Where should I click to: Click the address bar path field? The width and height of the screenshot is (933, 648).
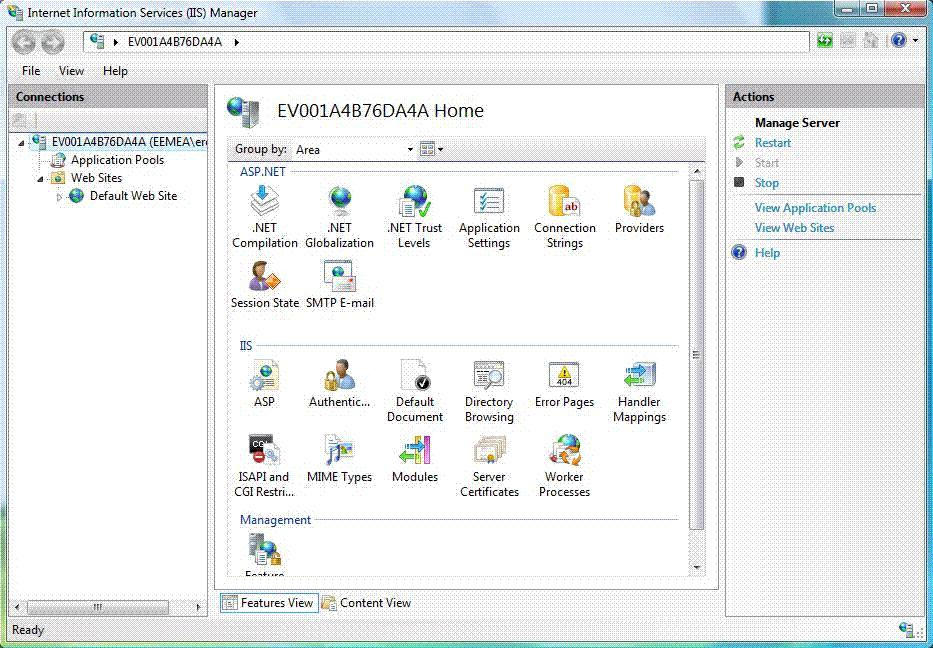(446, 42)
